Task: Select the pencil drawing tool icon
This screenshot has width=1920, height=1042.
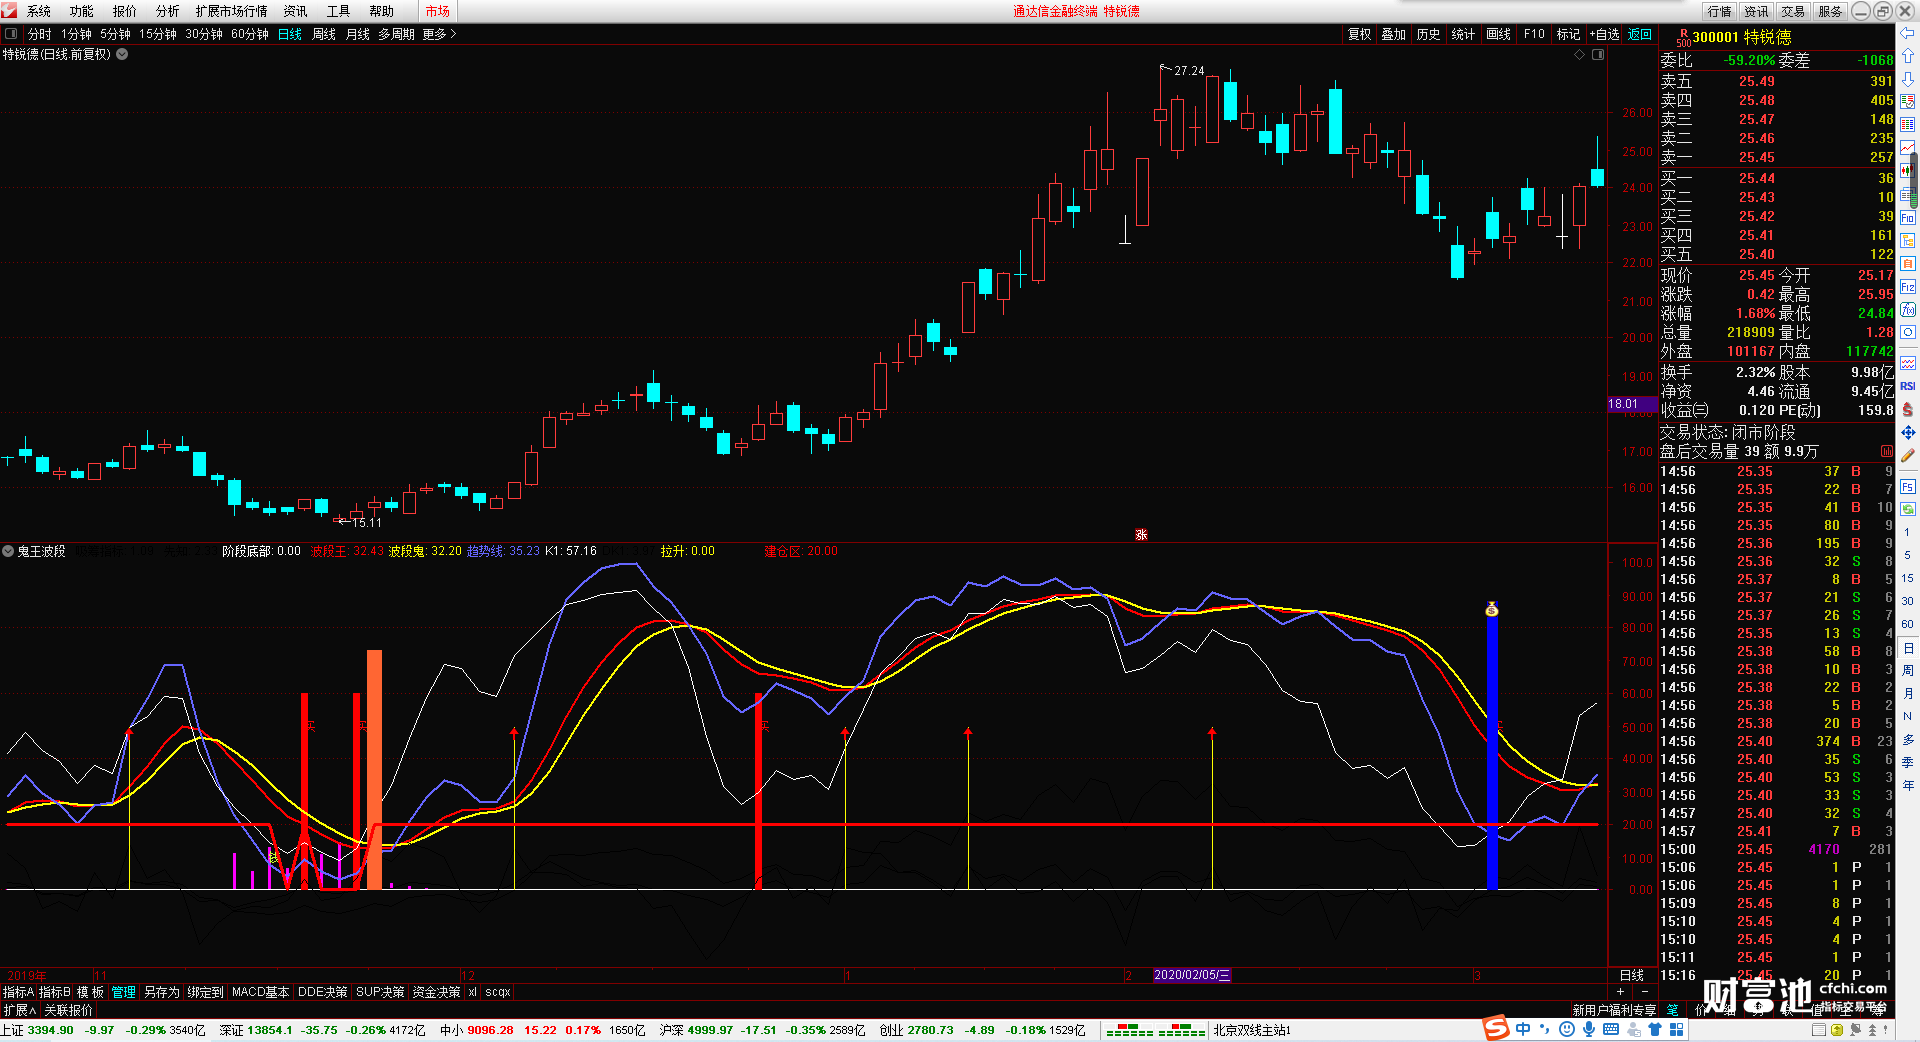Action: [1908, 455]
